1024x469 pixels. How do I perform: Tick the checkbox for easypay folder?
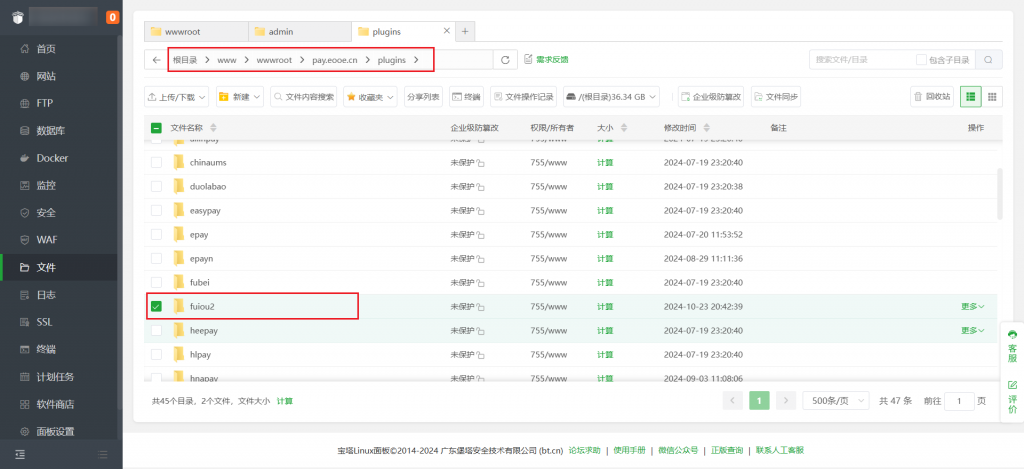point(156,211)
